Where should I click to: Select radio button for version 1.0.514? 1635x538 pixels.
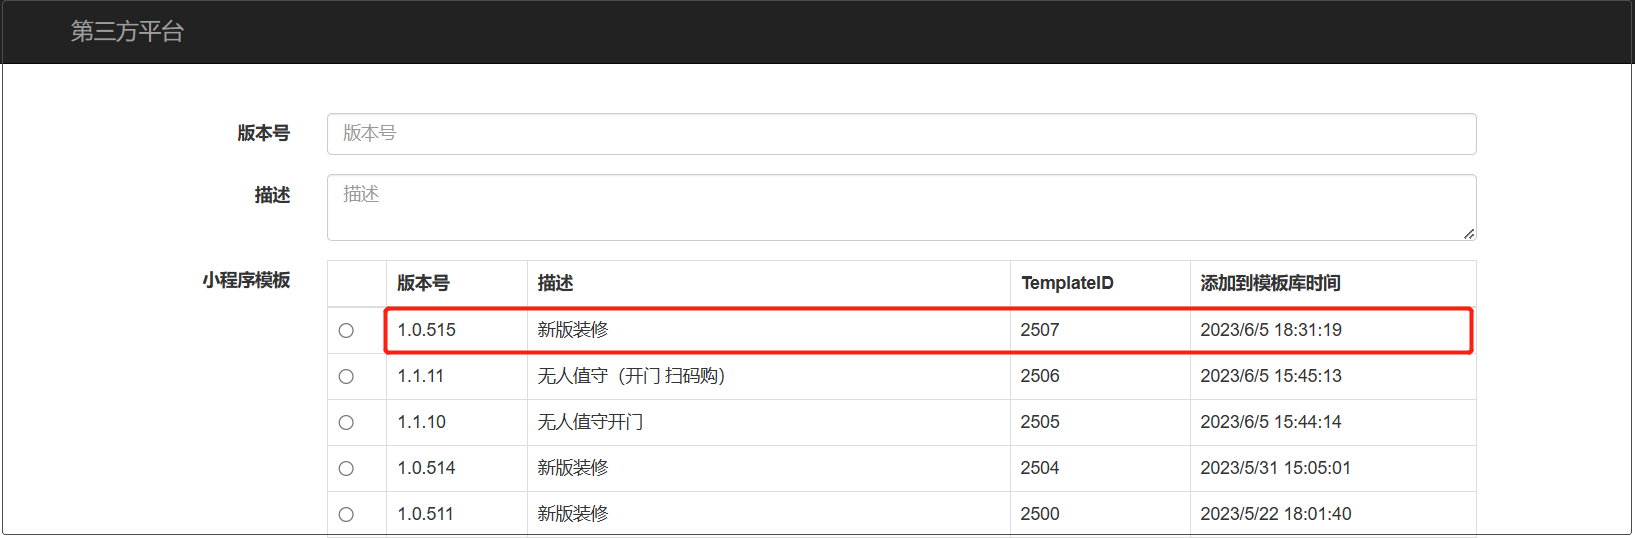[346, 468]
